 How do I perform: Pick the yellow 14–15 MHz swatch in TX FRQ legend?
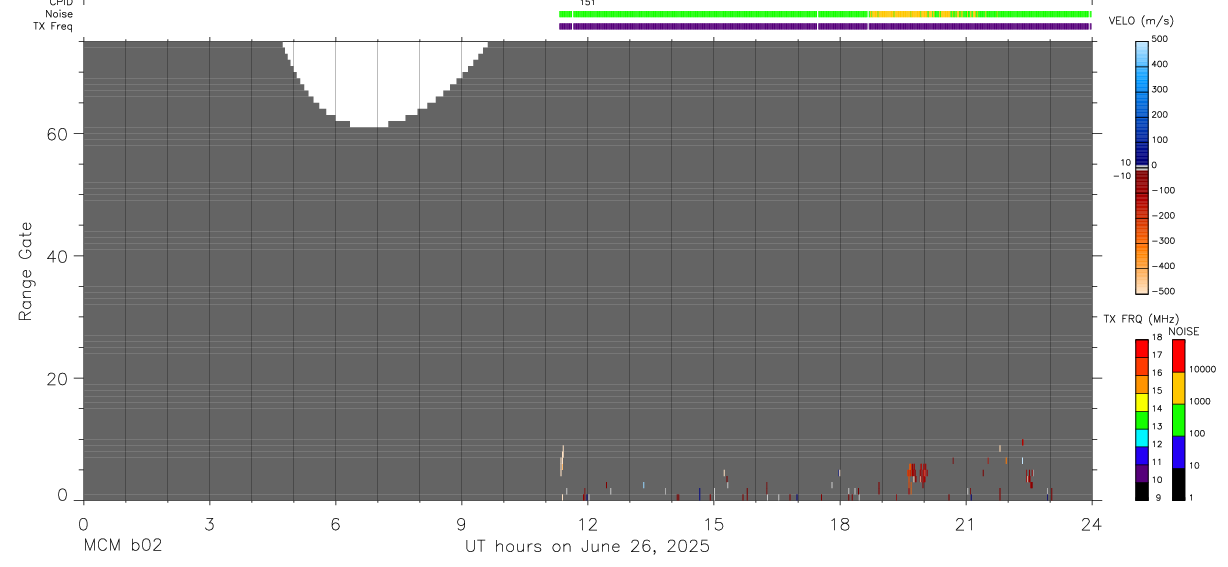click(1141, 402)
